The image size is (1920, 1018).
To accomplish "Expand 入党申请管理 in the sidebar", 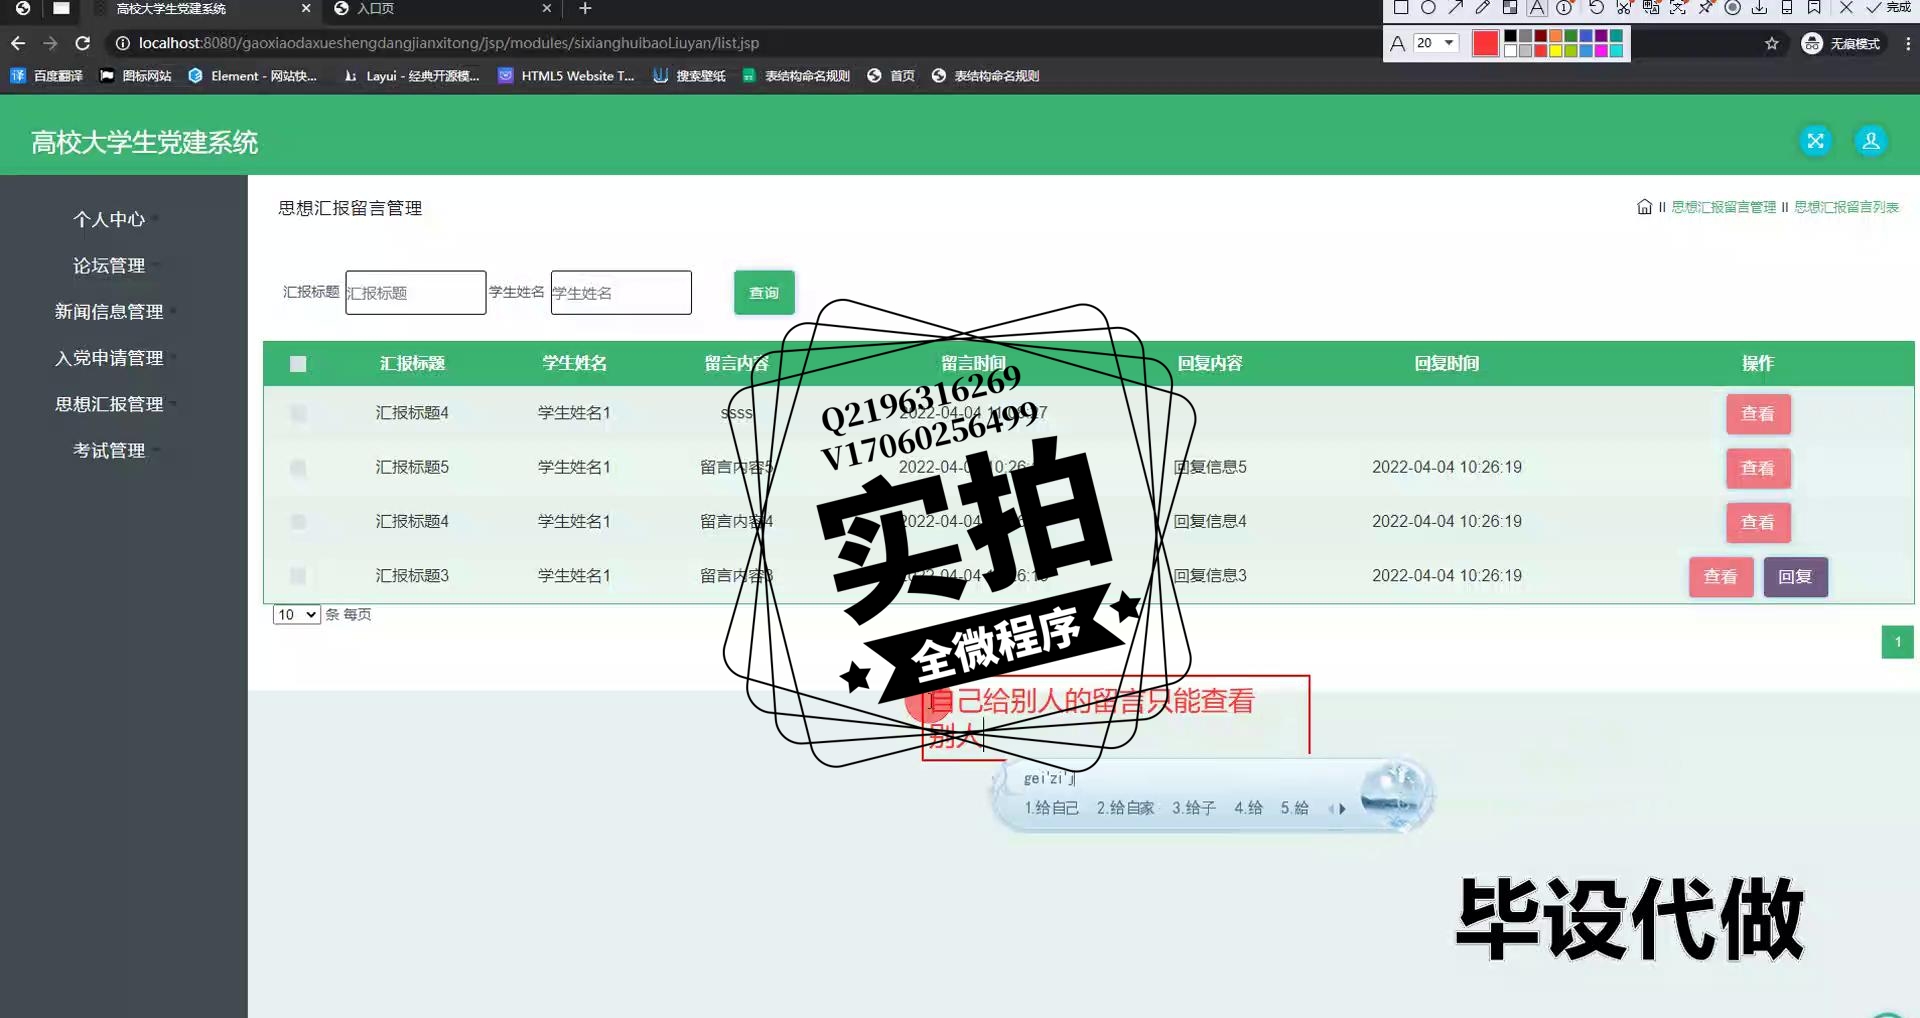I will pyautogui.click(x=109, y=357).
